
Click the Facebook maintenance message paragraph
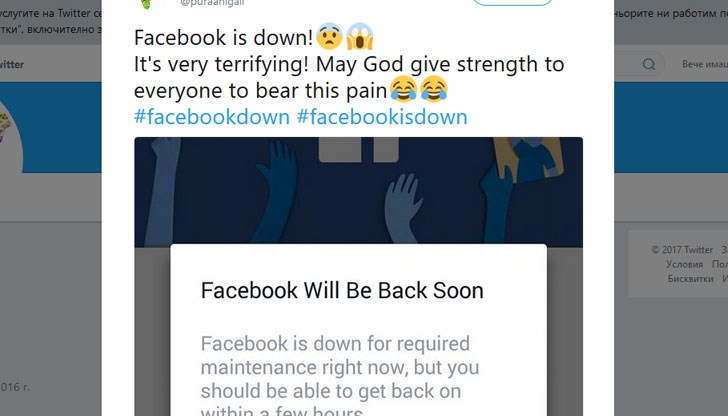339,375
